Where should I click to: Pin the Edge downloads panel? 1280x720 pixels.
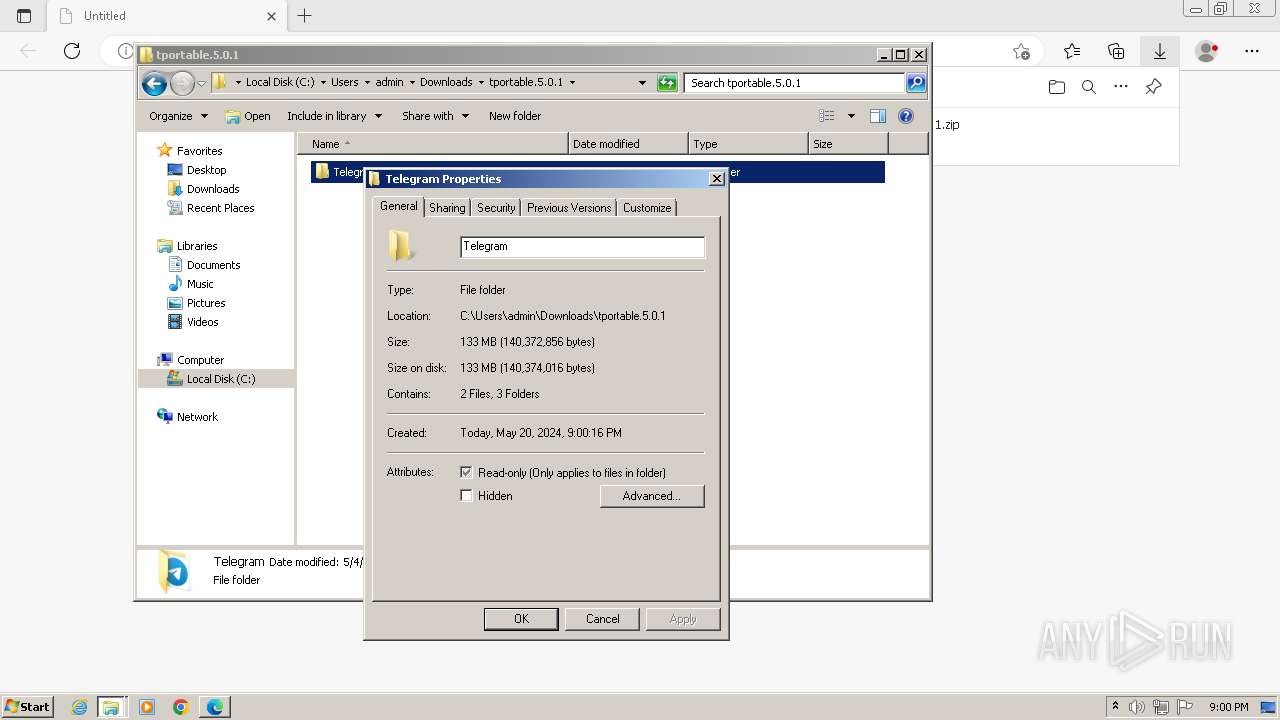(1153, 87)
